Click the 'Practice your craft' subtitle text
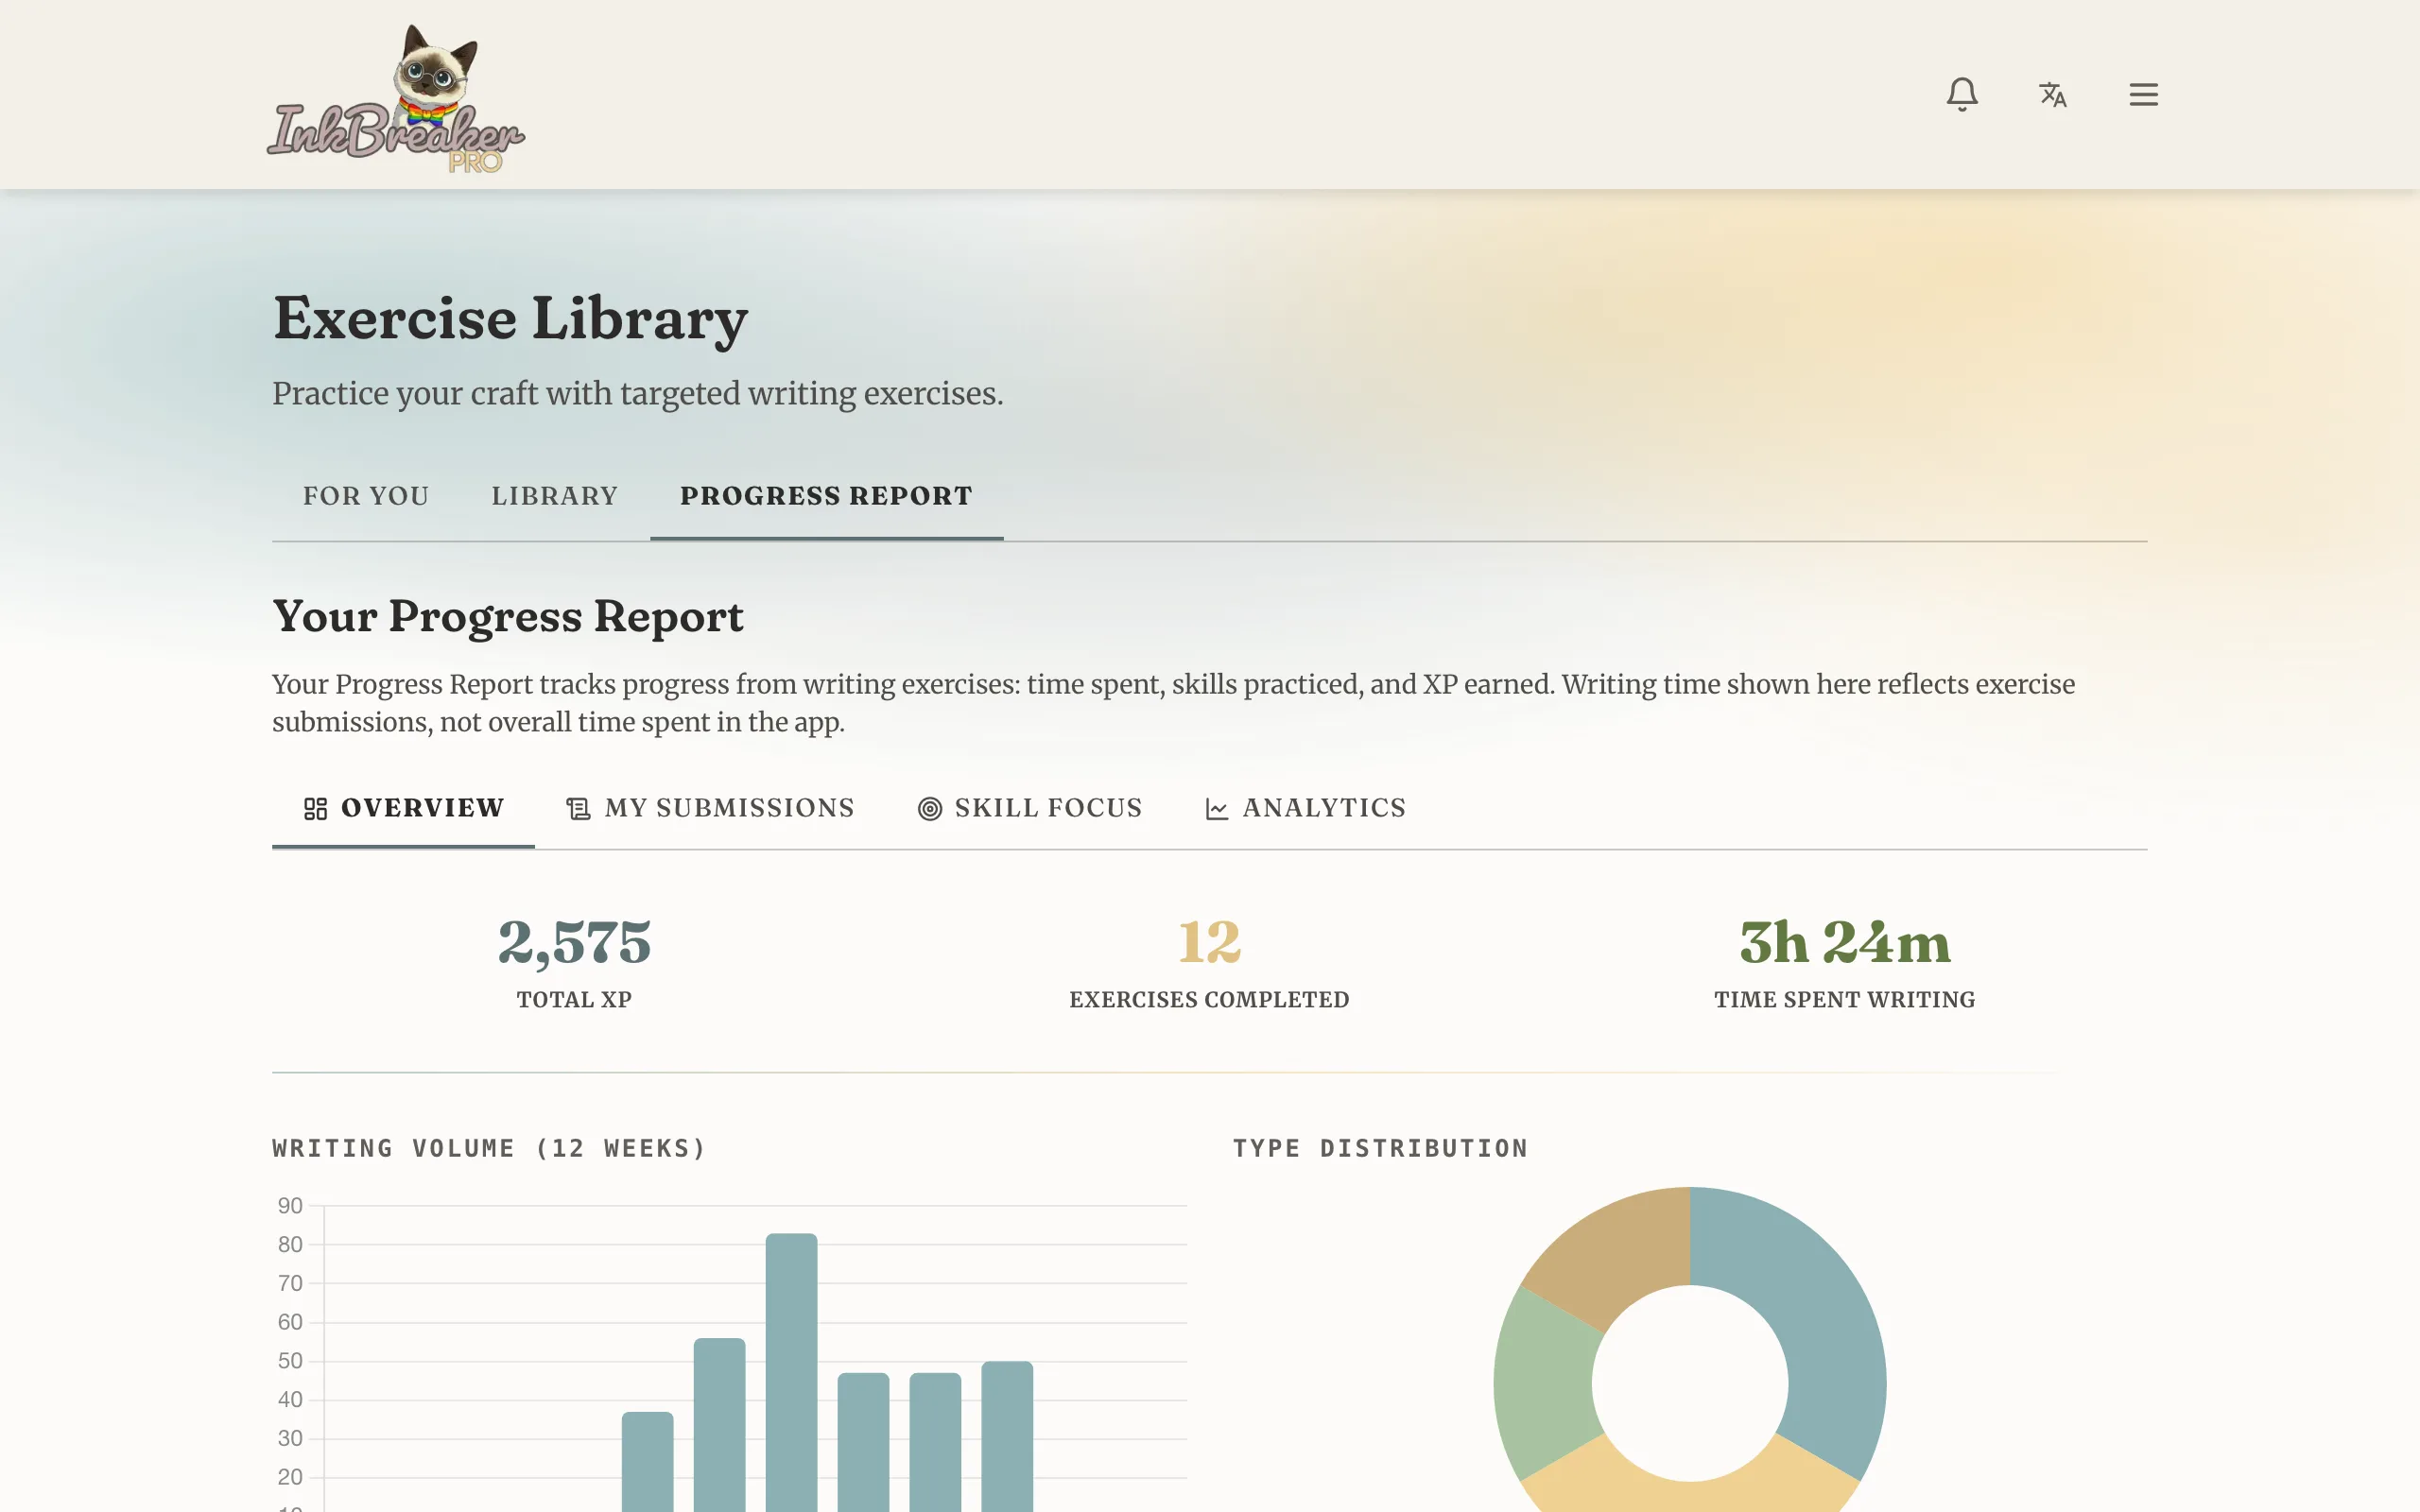 click(637, 394)
